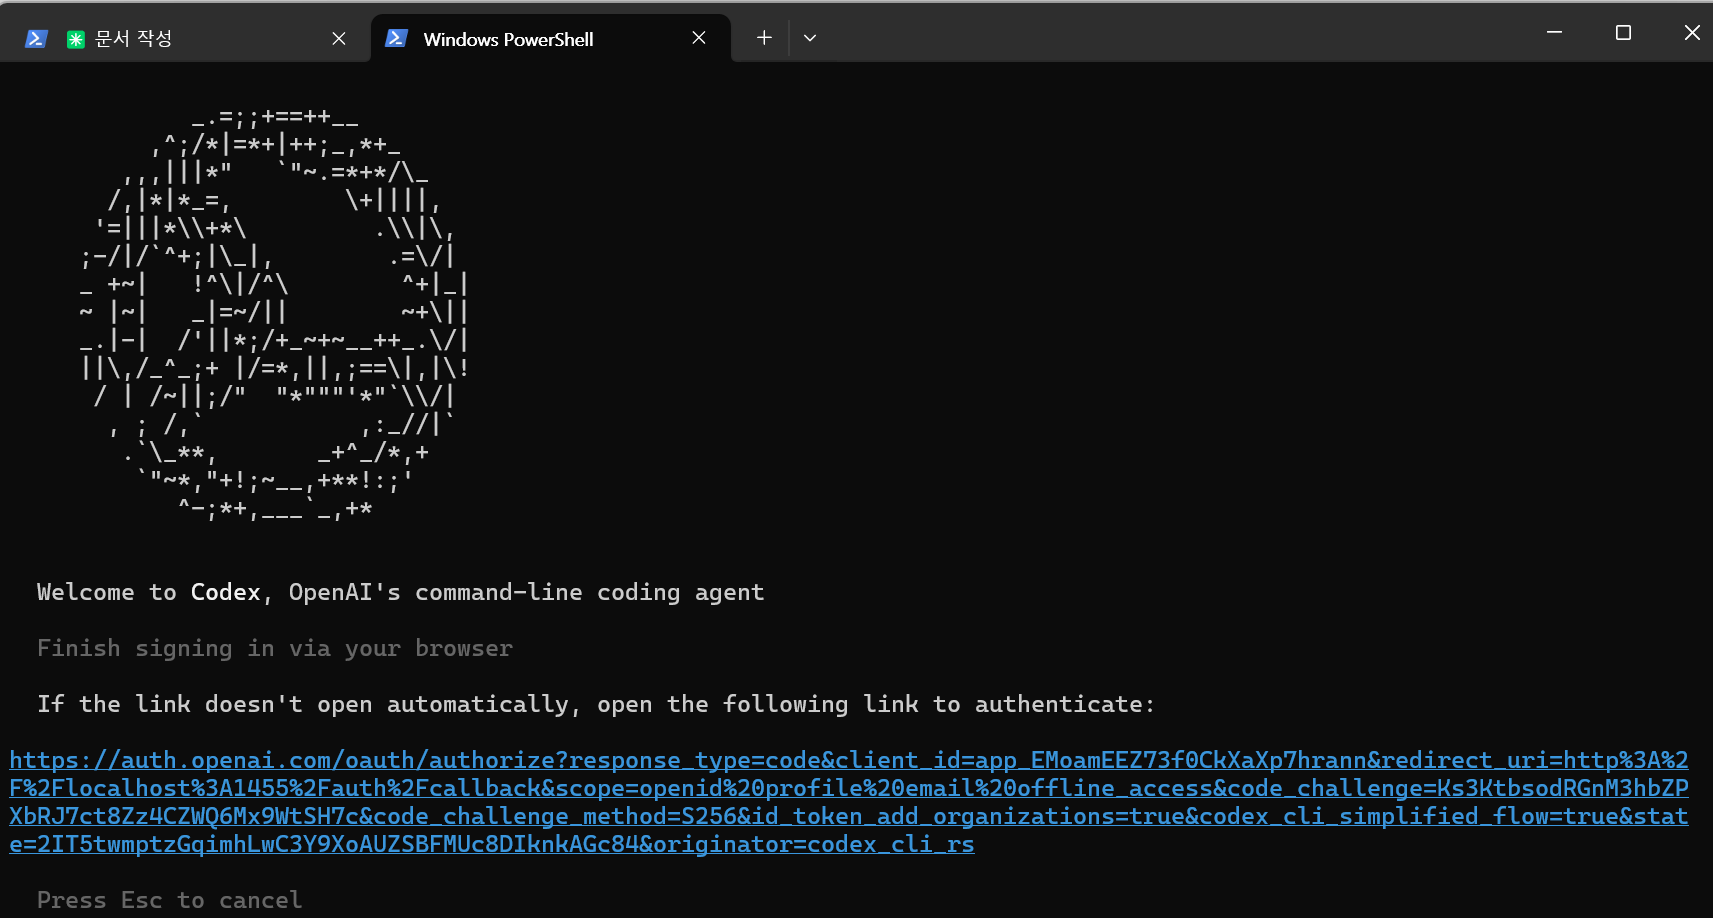Image resolution: width=1713 pixels, height=918 pixels.
Task: Click the PowerShell icon on 문서 작성 tab
Action: click(36, 39)
